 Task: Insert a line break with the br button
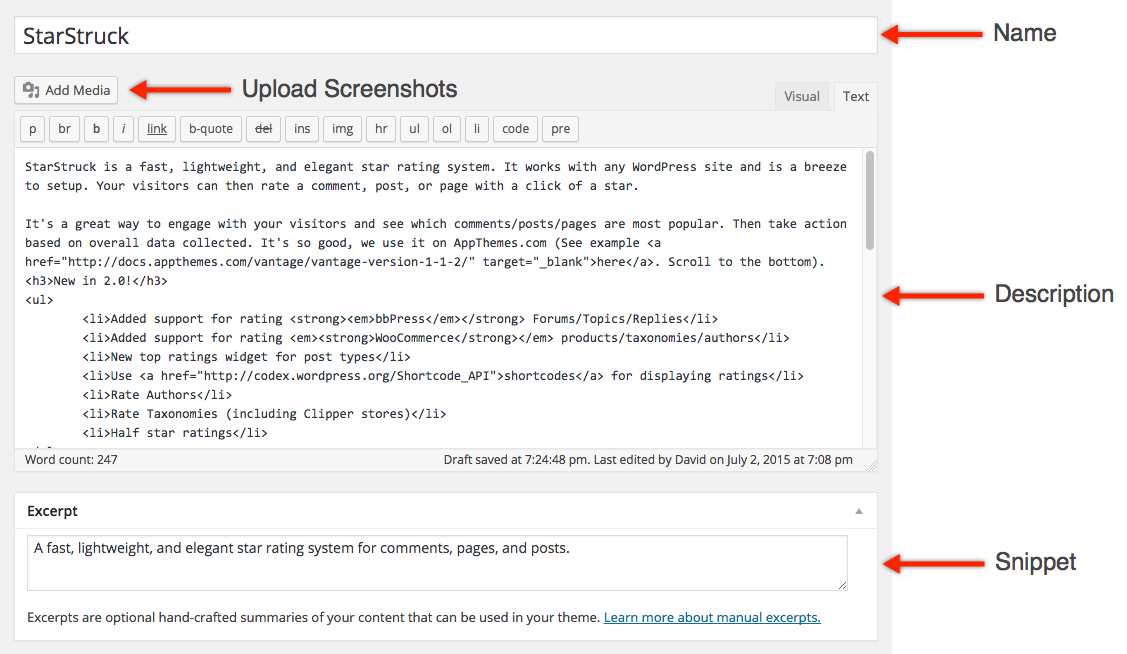[x=64, y=129]
